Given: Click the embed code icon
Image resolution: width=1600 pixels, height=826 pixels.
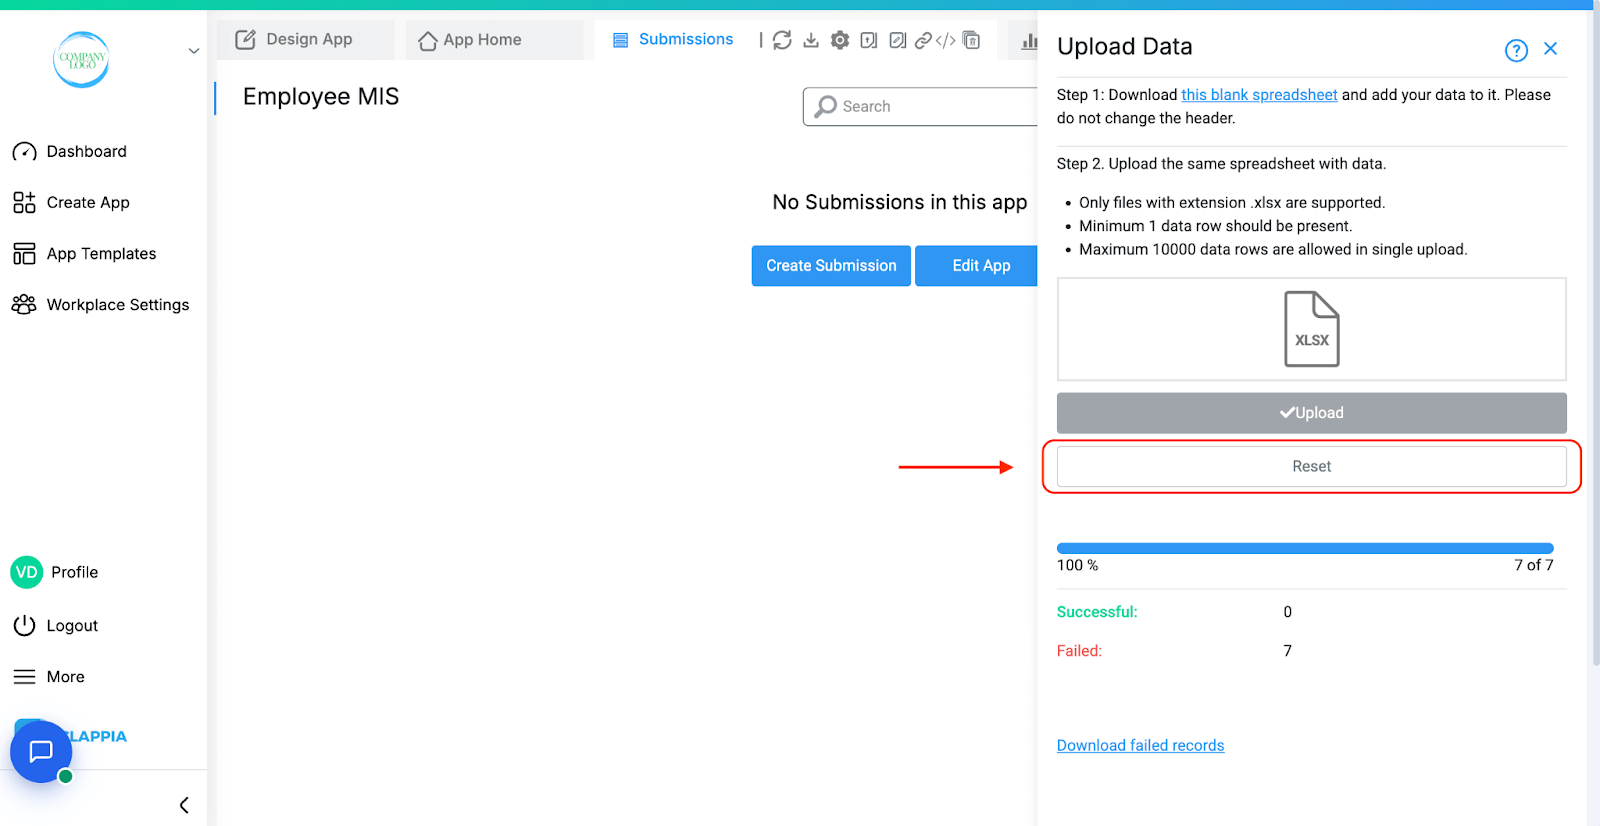Looking at the screenshot, I should pyautogui.click(x=946, y=40).
